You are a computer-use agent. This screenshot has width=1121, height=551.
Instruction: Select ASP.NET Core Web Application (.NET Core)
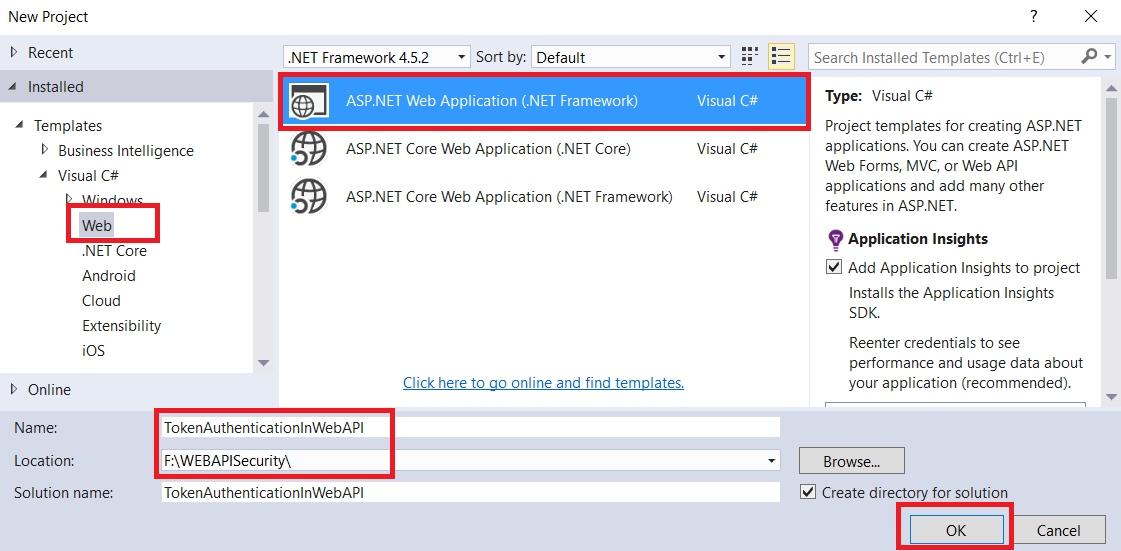click(544, 149)
